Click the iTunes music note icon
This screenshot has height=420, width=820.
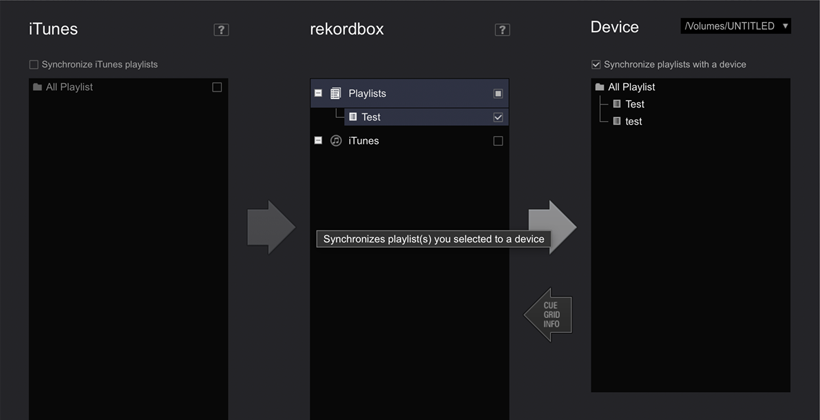[x=336, y=141]
